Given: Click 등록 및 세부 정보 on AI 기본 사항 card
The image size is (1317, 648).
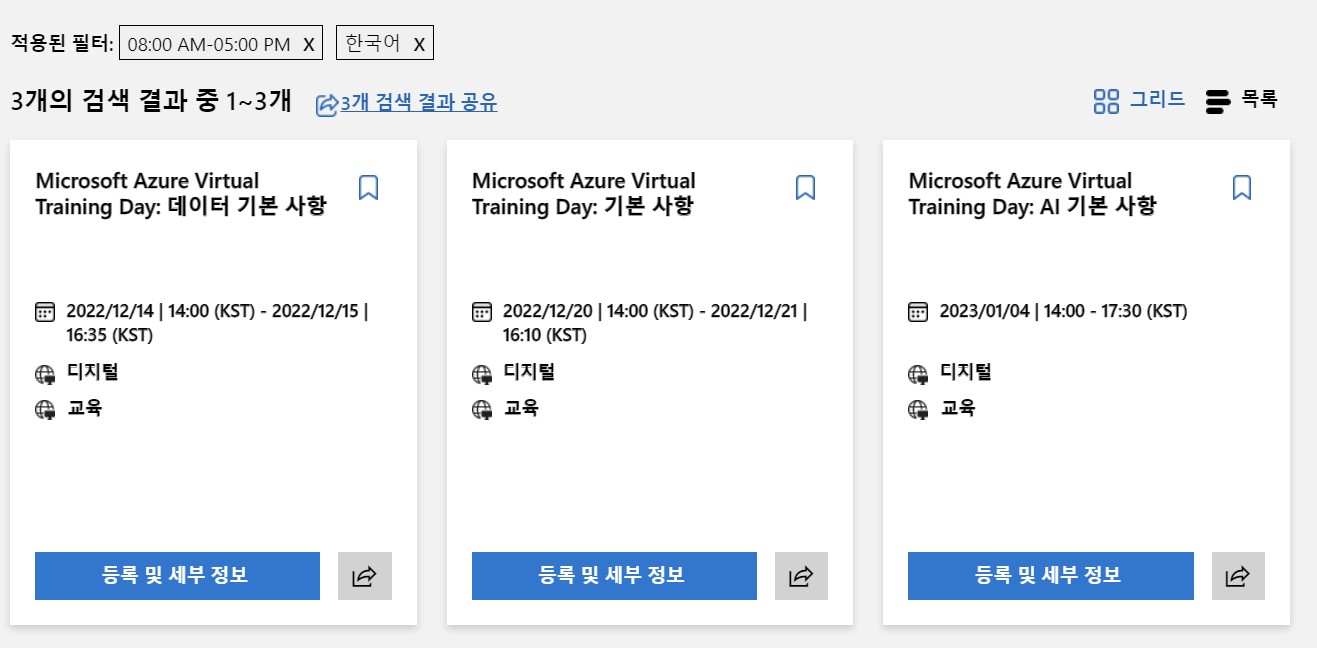Looking at the screenshot, I should 1050,576.
